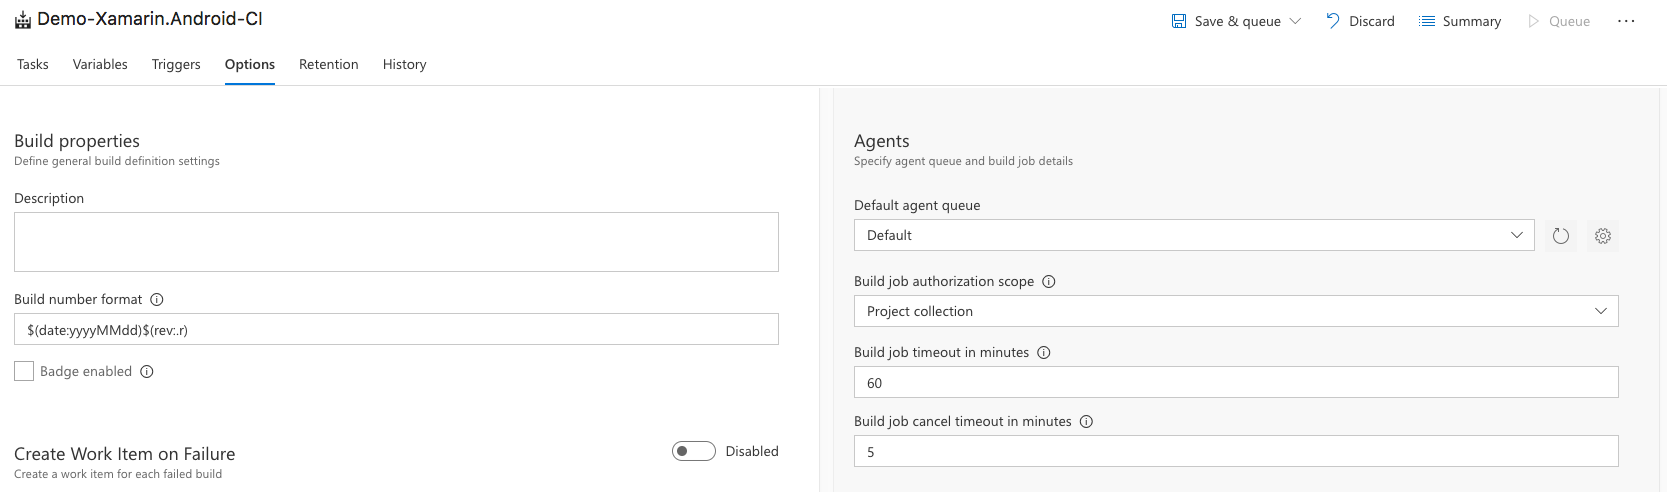The height and width of the screenshot is (492, 1667).
Task: Show info for Build job authorization scope
Action: (1049, 281)
